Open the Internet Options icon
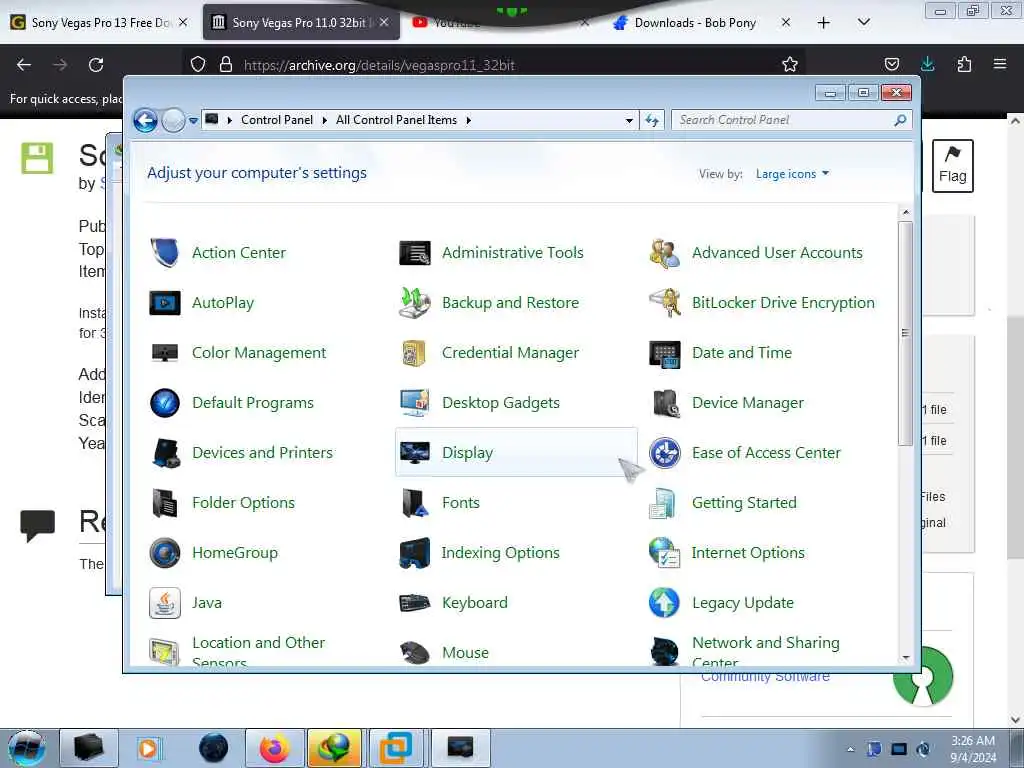The height and width of the screenshot is (768, 1024). (x=665, y=552)
